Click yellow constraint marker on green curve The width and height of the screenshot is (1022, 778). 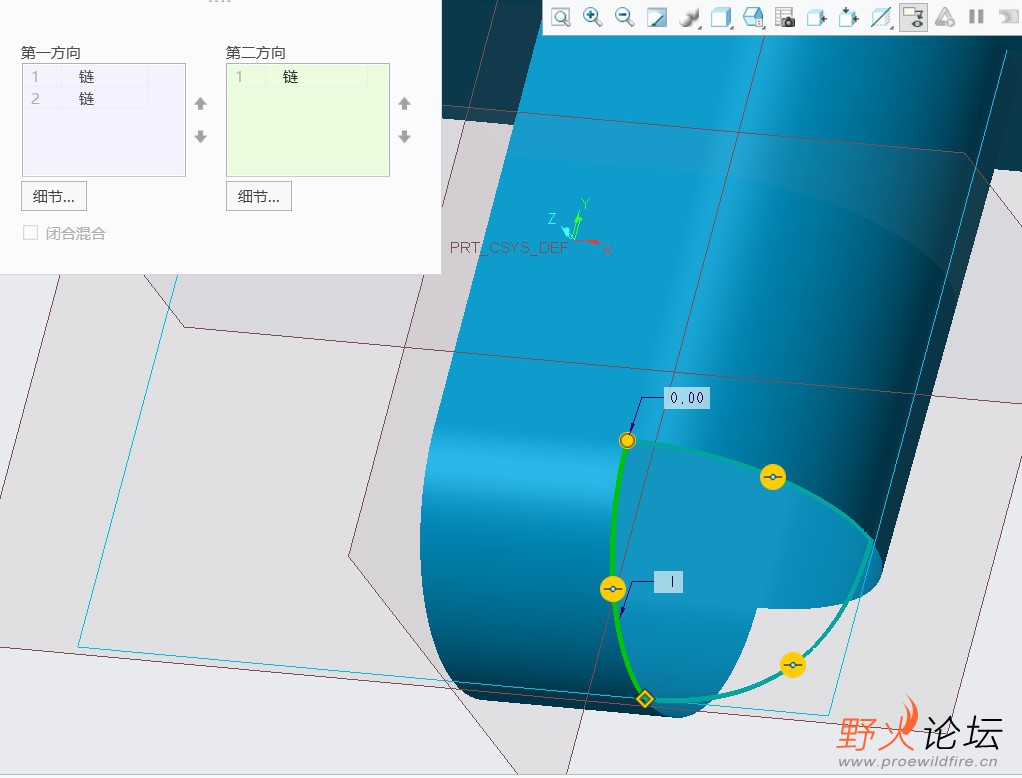tap(612, 589)
